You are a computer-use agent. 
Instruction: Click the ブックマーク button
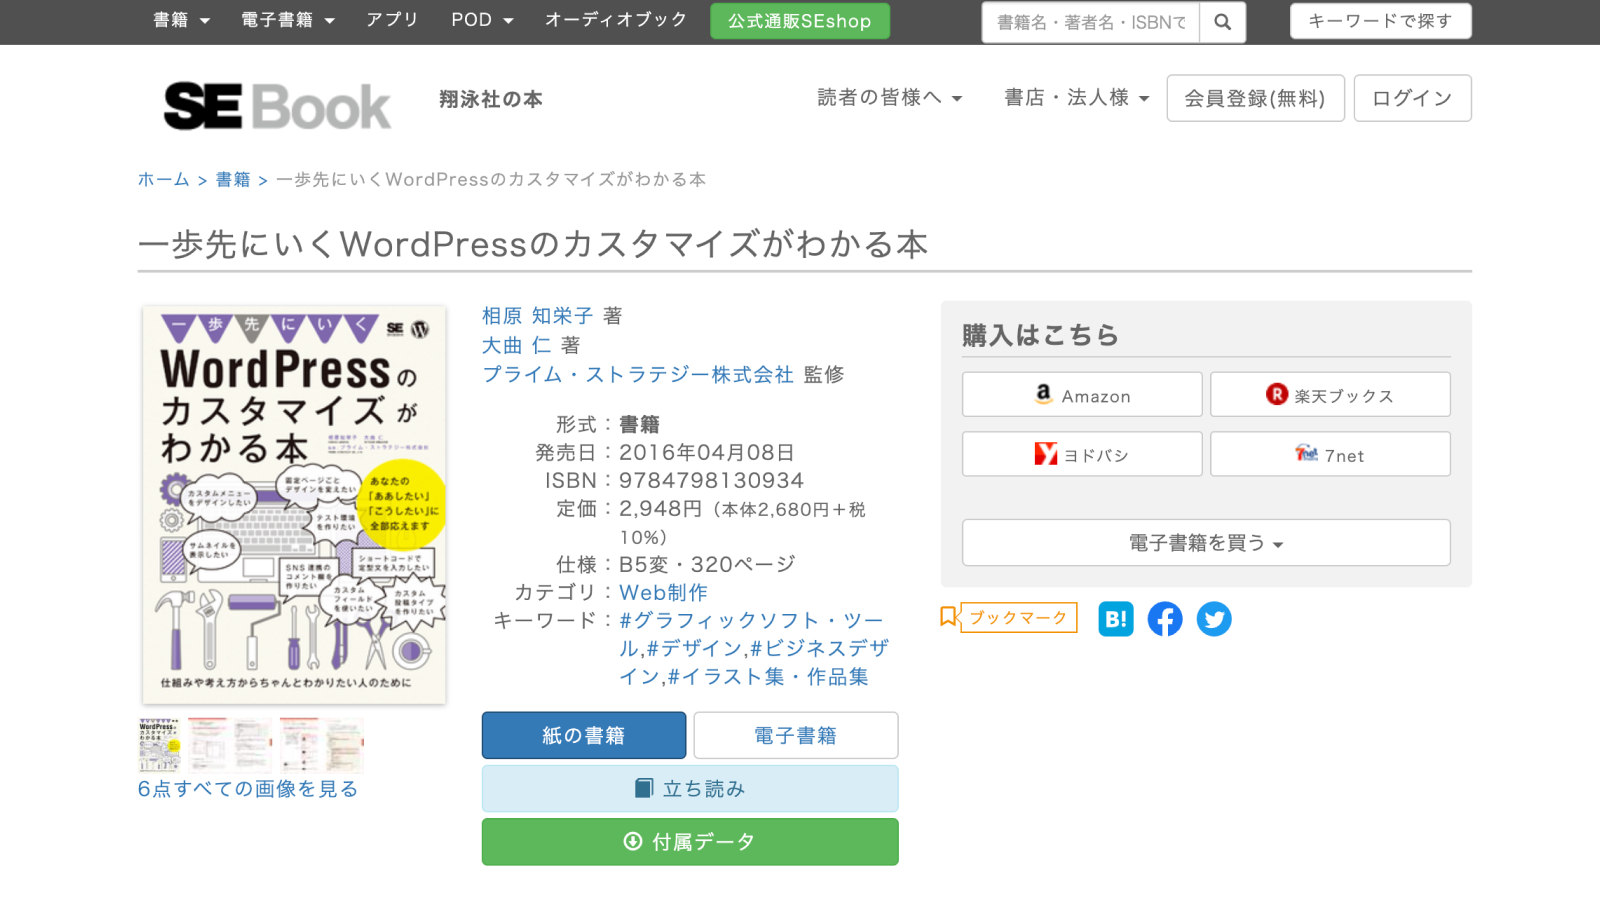pos(1018,618)
